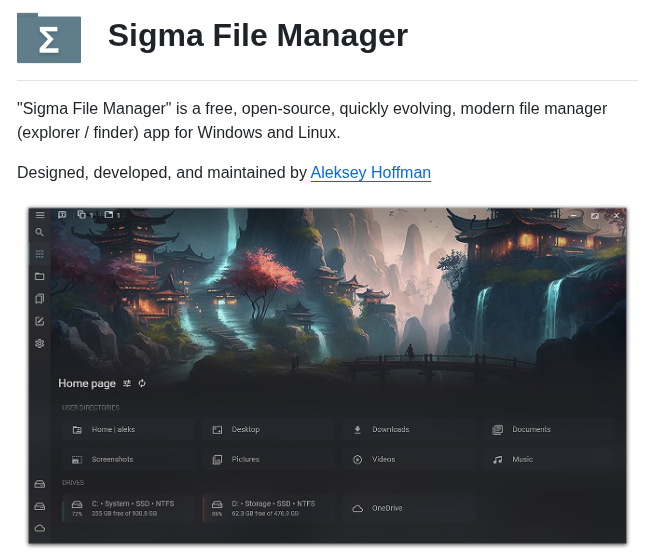Open search via magnifier sidebar icon
658x559 pixels.
(x=39, y=232)
